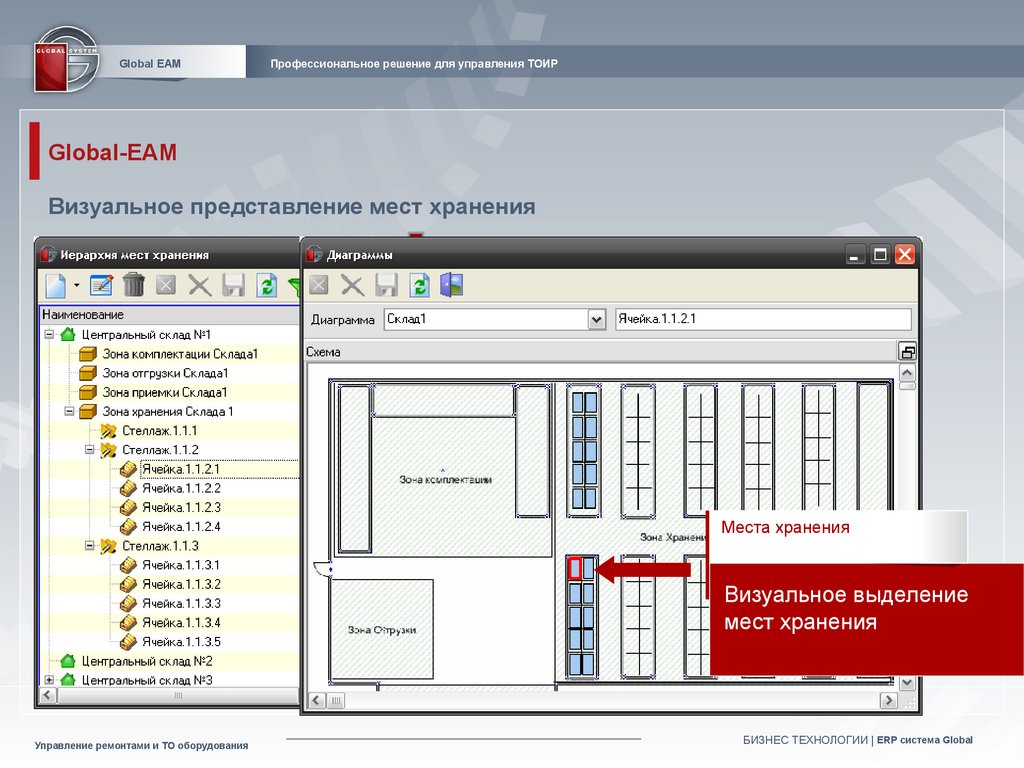Click the green filter funnel icon

[x=294, y=286]
